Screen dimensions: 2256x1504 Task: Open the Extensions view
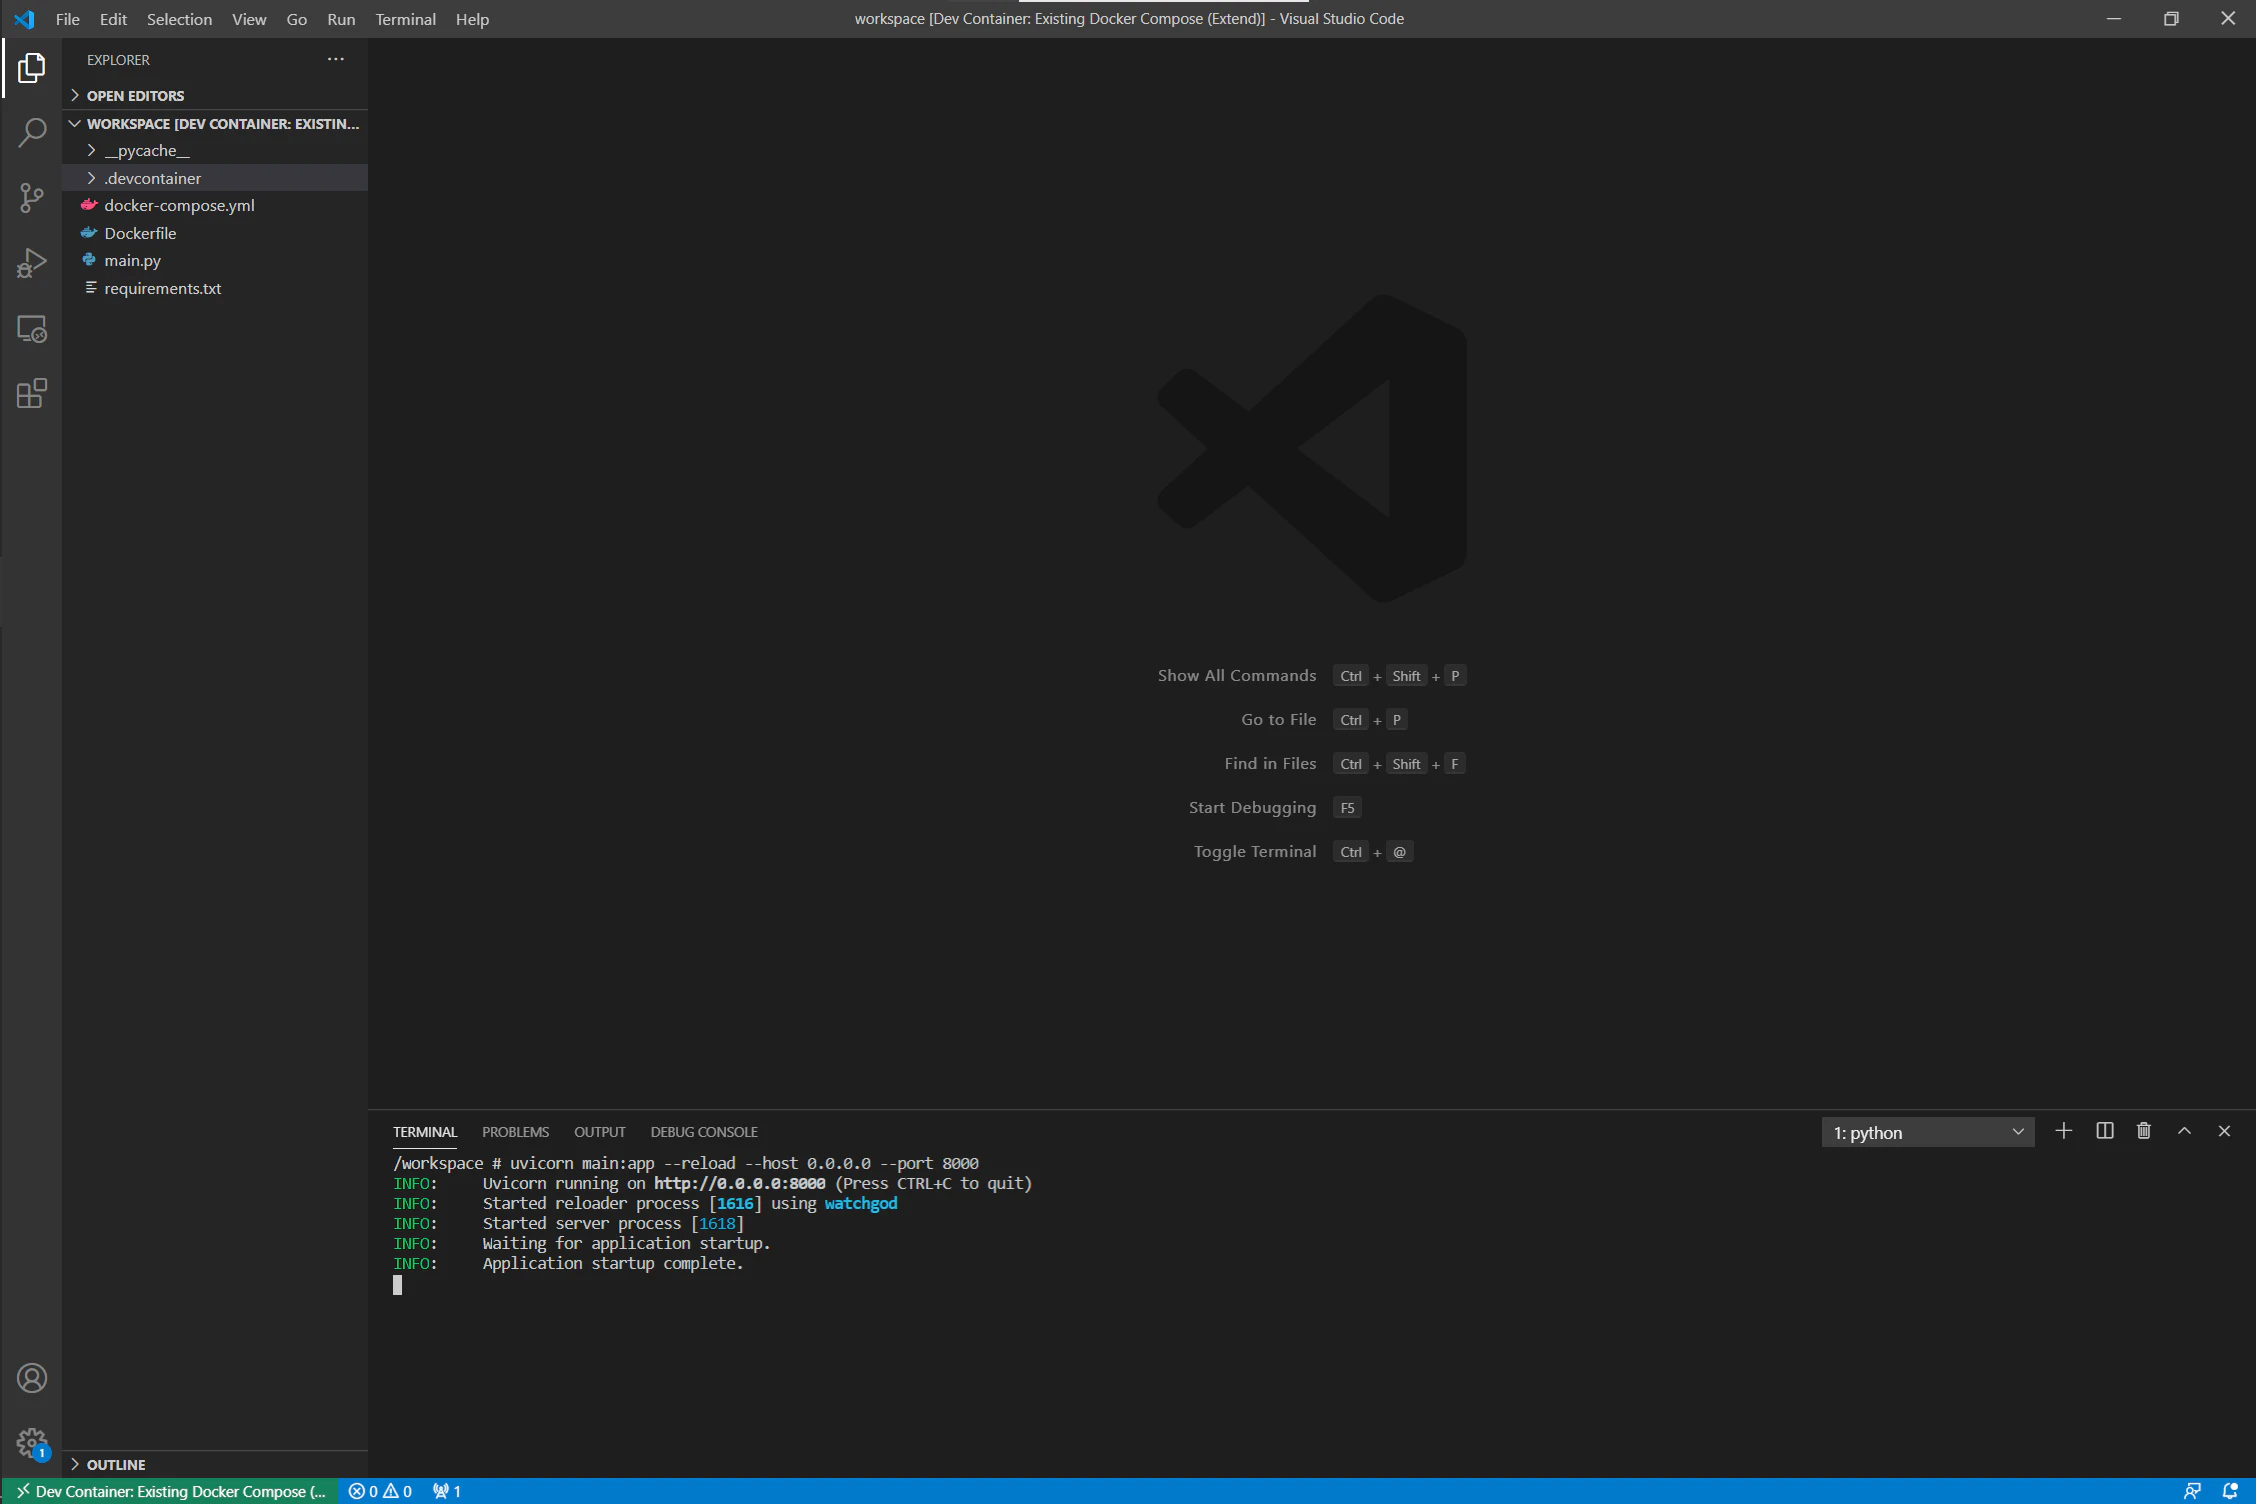click(x=32, y=393)
